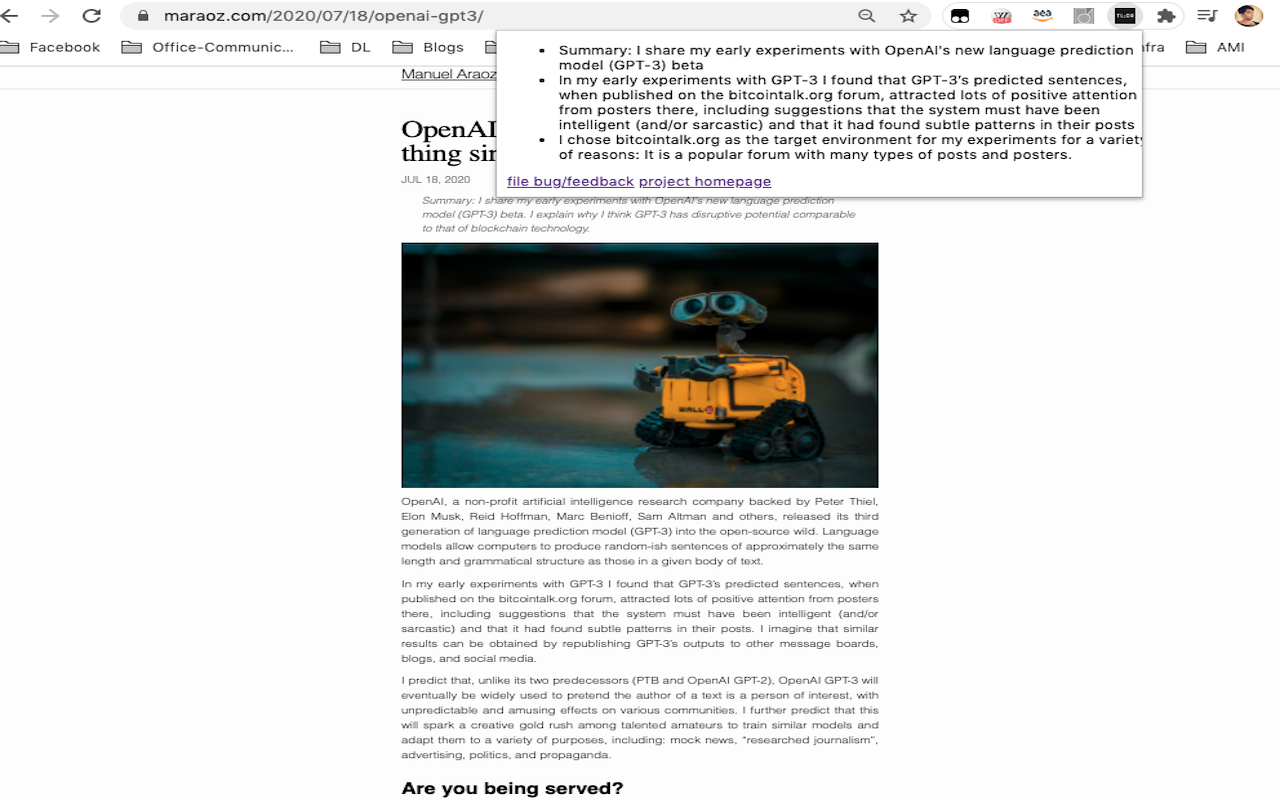Bookmark this page with the star icon

point(908,16)
